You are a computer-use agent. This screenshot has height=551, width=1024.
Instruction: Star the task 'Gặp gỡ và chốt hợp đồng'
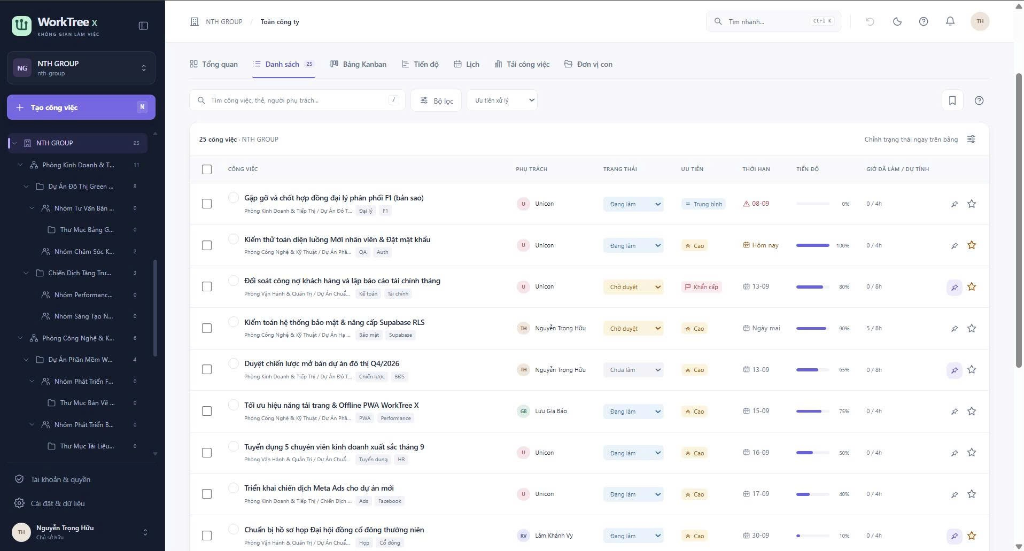(972, 204)
